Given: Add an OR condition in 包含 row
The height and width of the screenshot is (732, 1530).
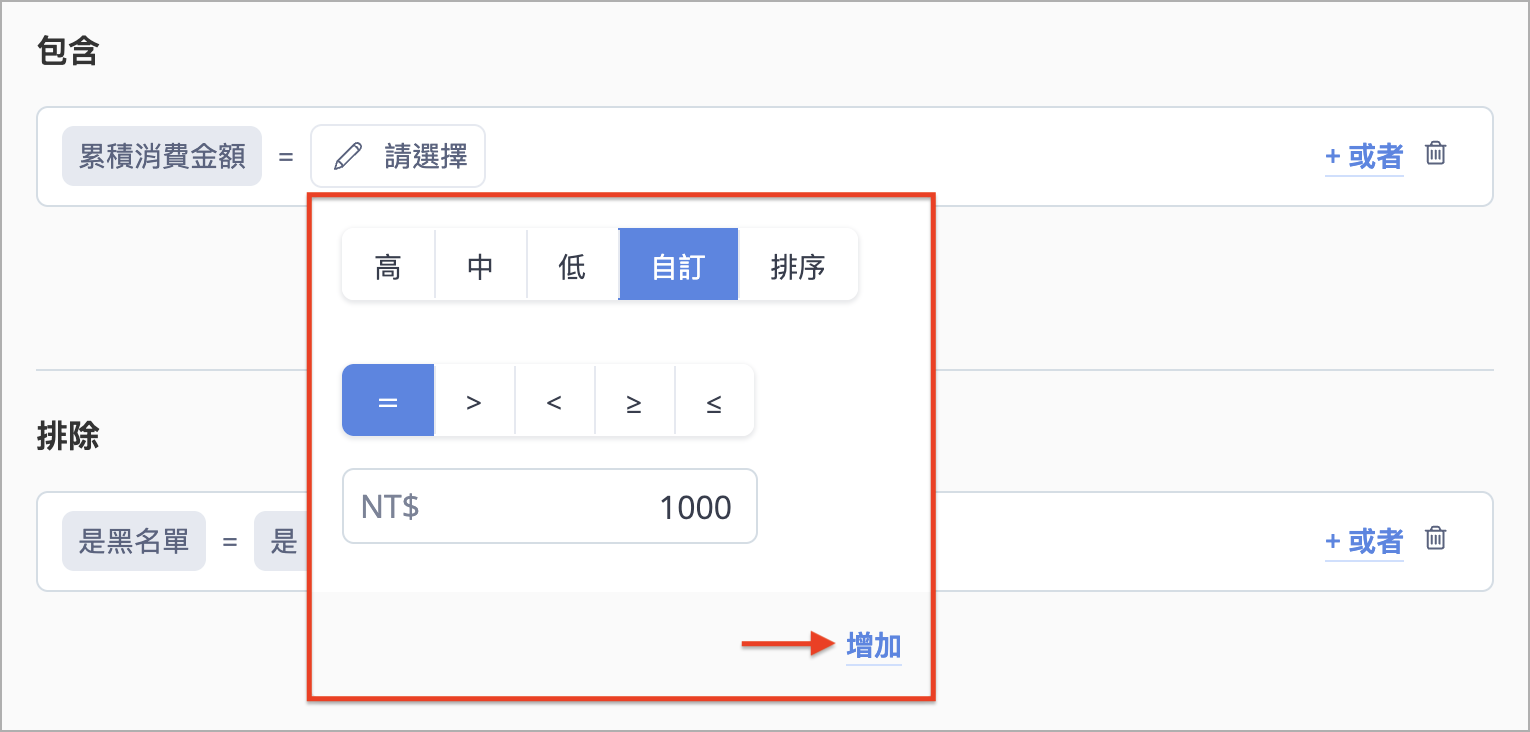Looking at the screenshot, I should point(1364,156).
